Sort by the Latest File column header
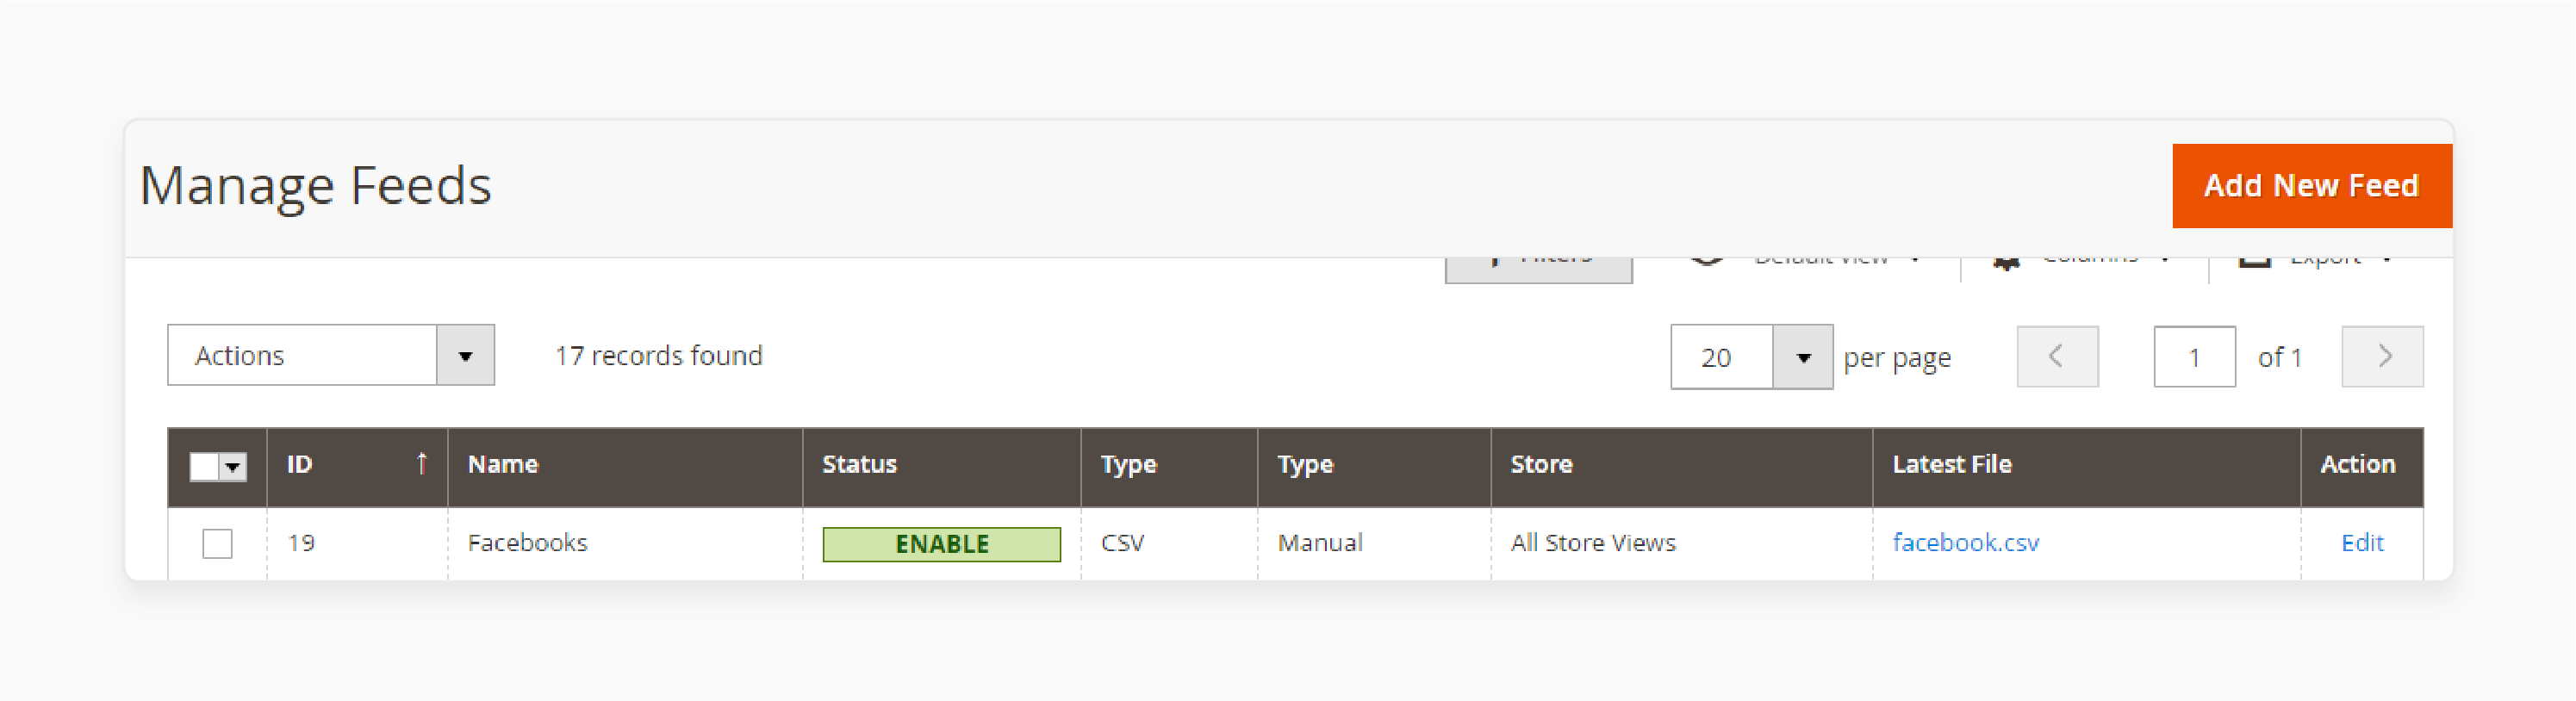This screenshot has height=701, width=2576. tap(2086, 465)
